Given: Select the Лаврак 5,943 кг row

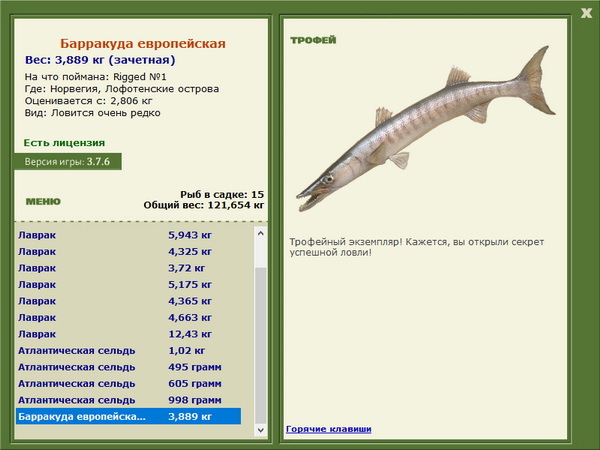Looking at the screenshot, I should (128, 235).
